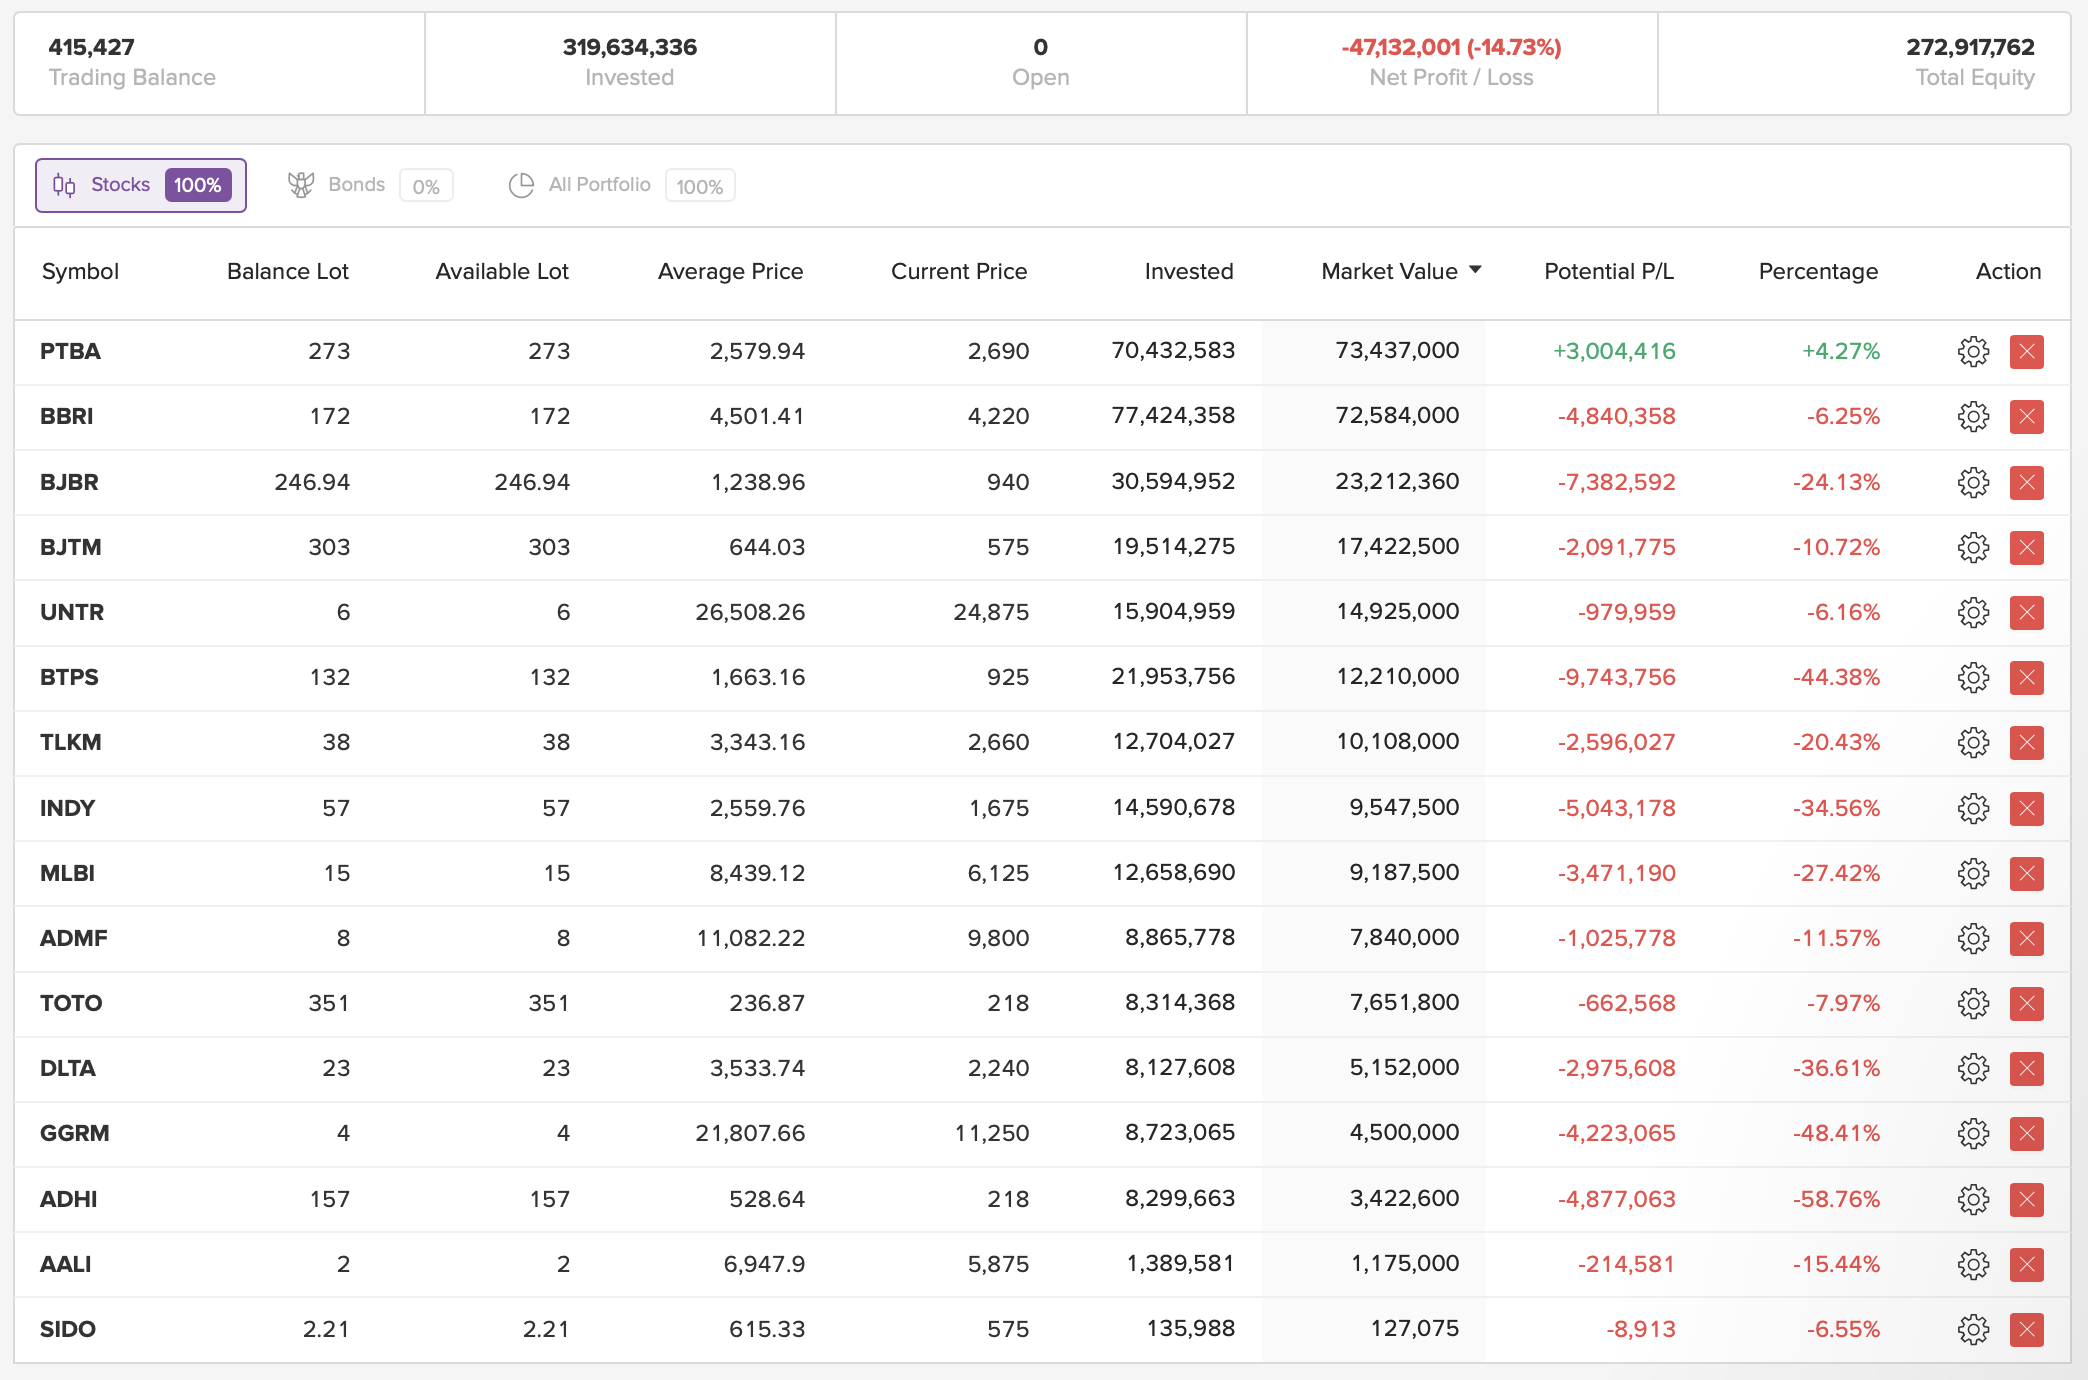Sort table by Potential P/L header
Viewport: 2088px width, 1380px height.
click(1609, 271)
